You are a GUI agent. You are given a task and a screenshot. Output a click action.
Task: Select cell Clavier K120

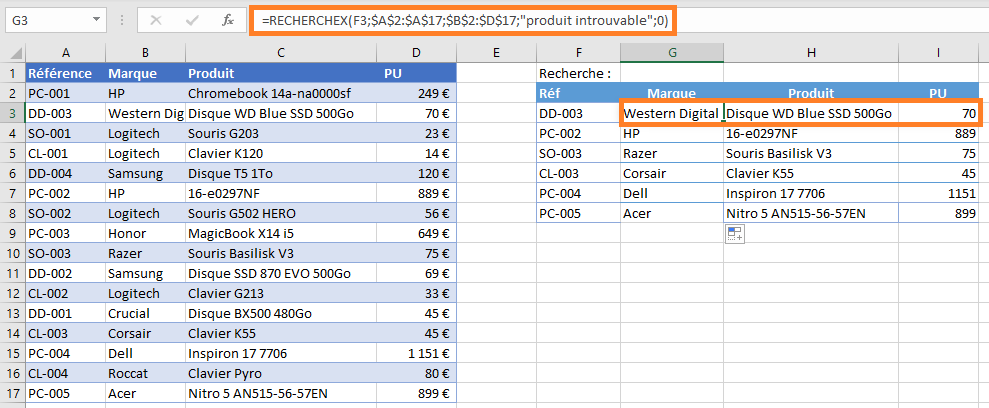click(x=281, y=153)
